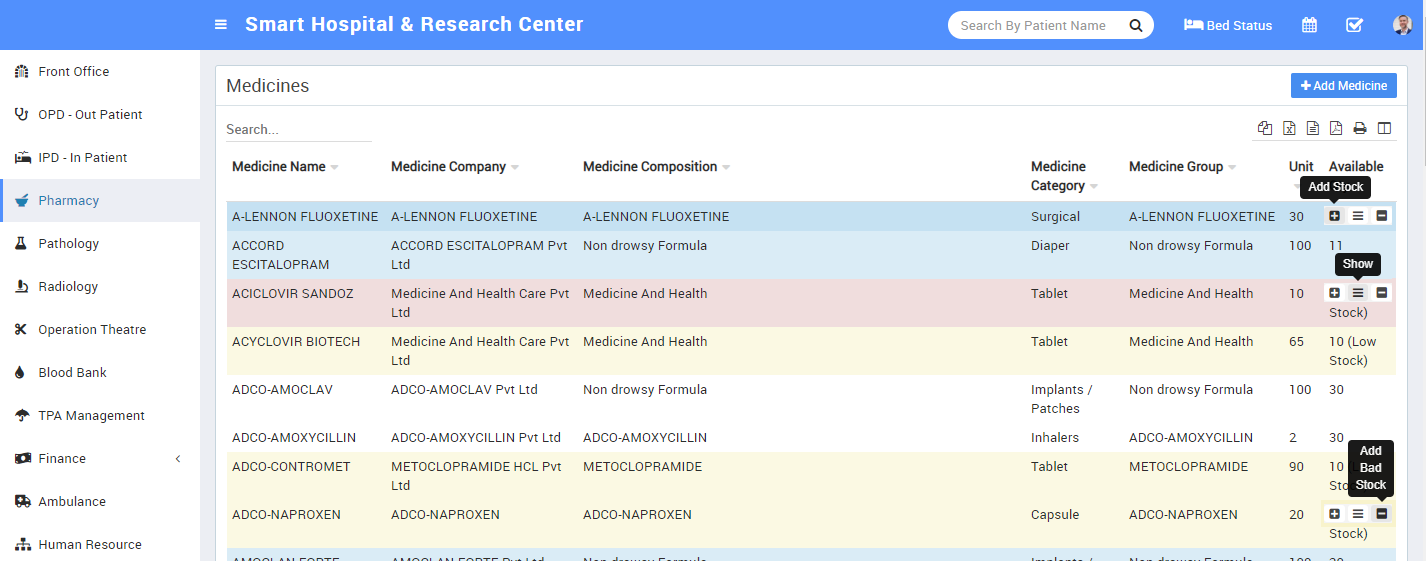
Task: Focus the Search By Patient Name field
Action: click(1036, 25)
